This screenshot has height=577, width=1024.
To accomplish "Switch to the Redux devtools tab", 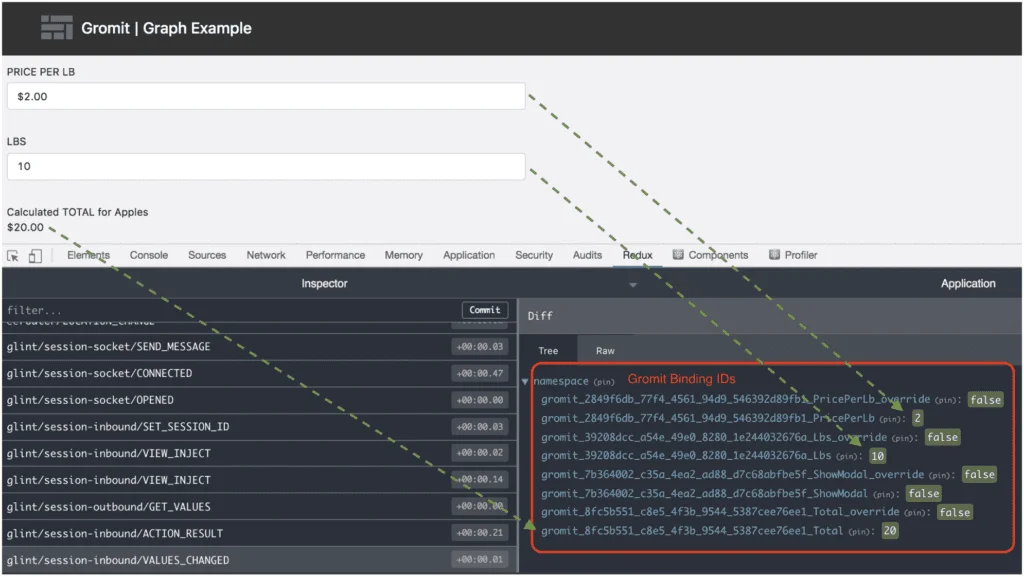I will 637,255.
